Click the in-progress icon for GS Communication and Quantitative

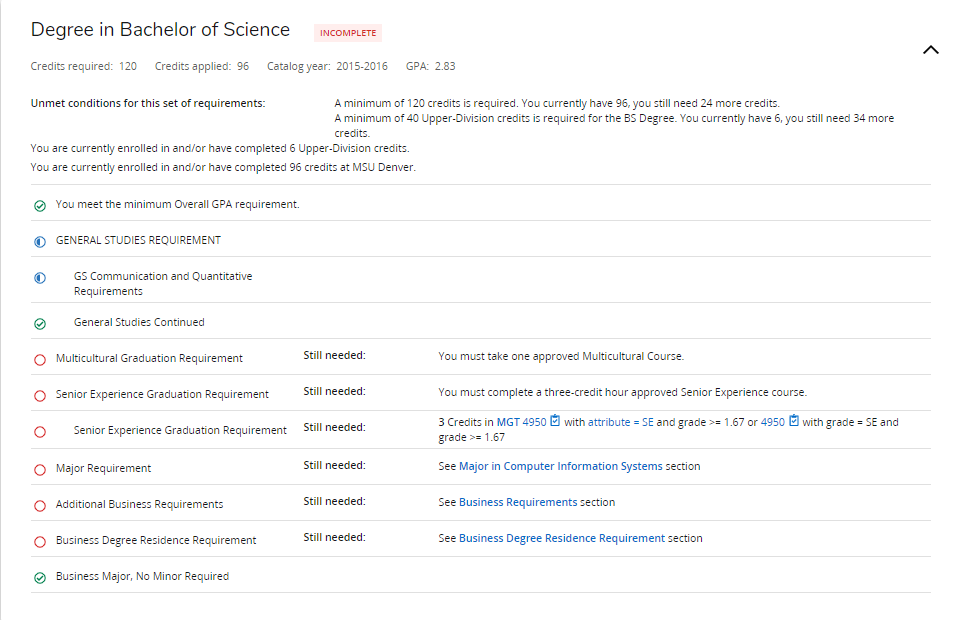pos(40,278)
